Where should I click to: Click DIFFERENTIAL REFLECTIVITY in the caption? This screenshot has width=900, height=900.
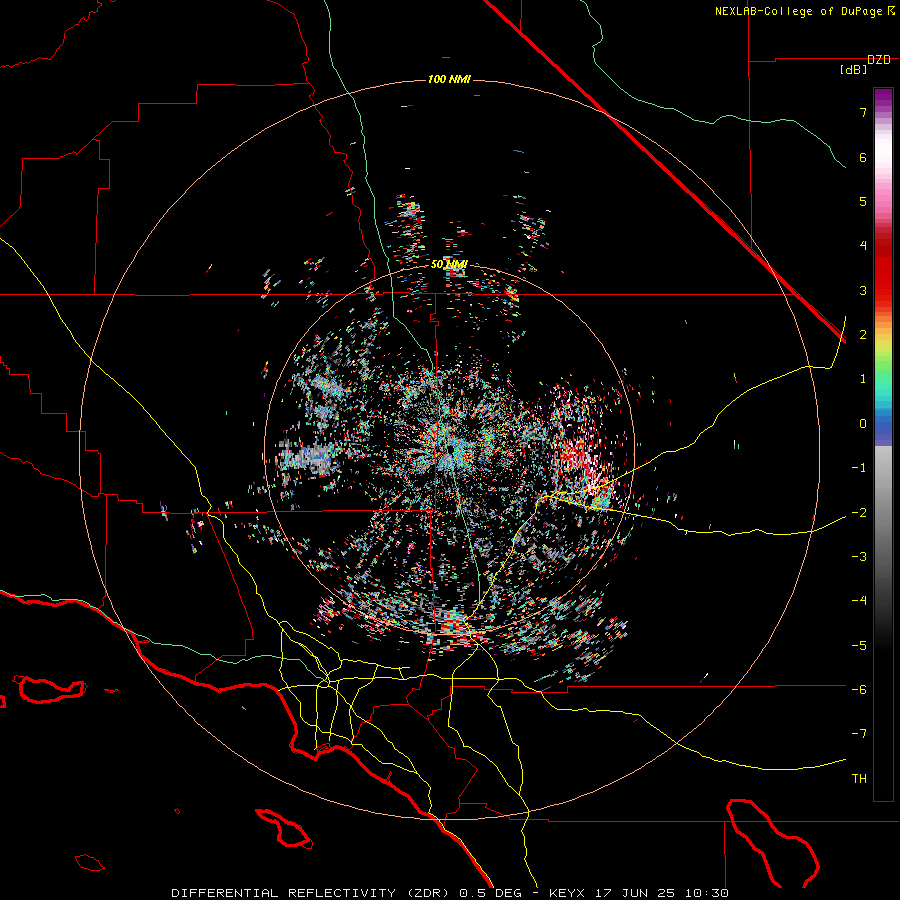click(283, 893)
